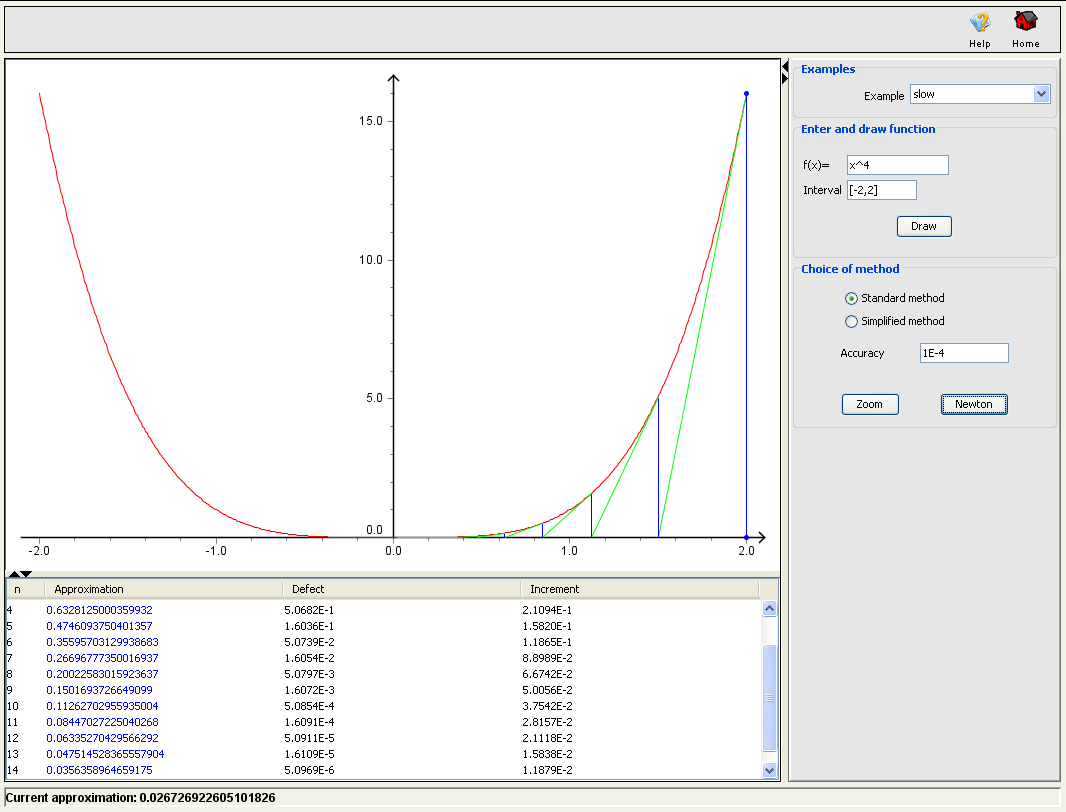Click the scrollbar's up arrow icon
Screen dimensions: 1066x812
(x=770, y=606)
